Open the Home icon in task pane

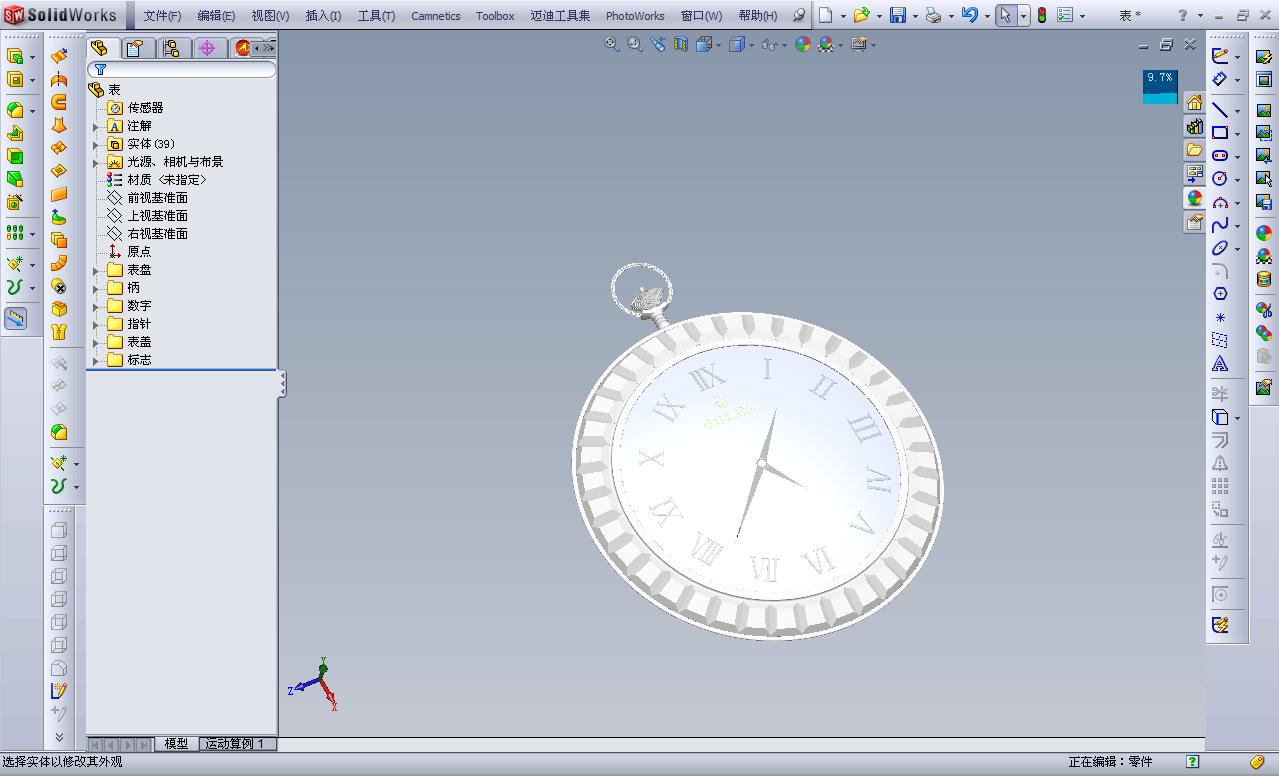(1194, 103)
